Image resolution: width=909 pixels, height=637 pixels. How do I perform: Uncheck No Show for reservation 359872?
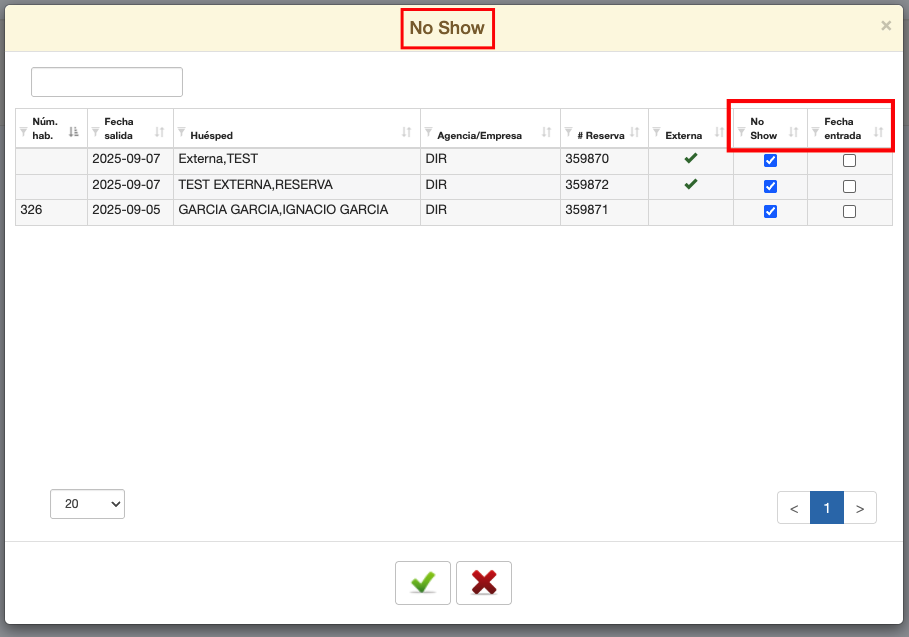point(770,186)
